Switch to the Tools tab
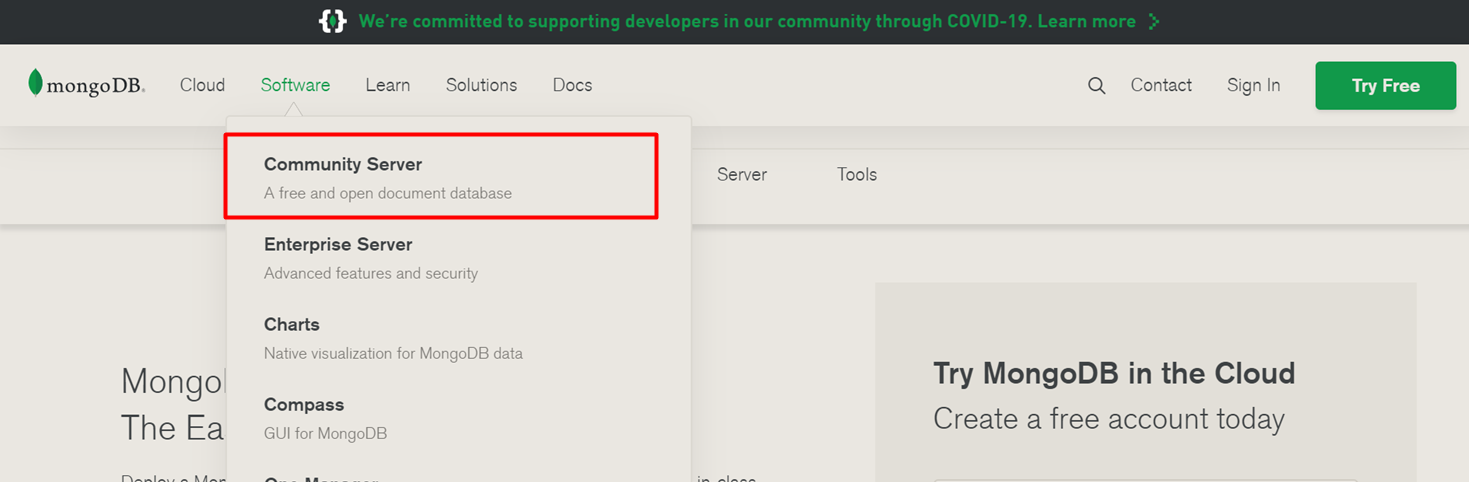 (x=857, y=174)
